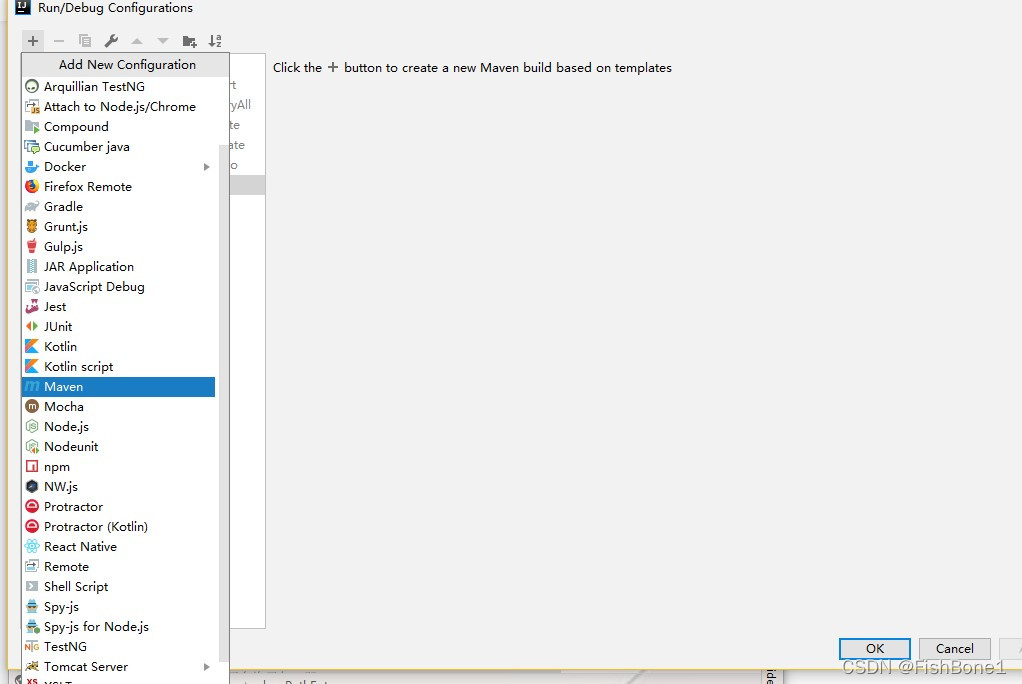1022x684 pixels.
Task: Click the Tomcat Server cat icon
Action: point(32,666)
